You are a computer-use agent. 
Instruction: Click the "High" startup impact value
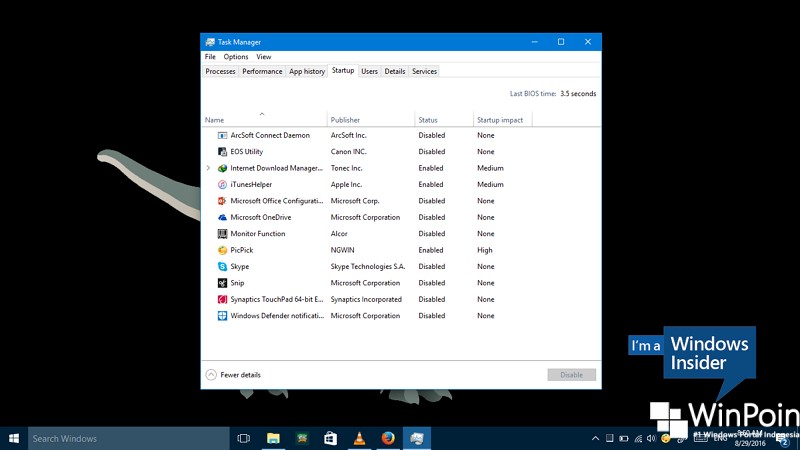coord(485,250)
